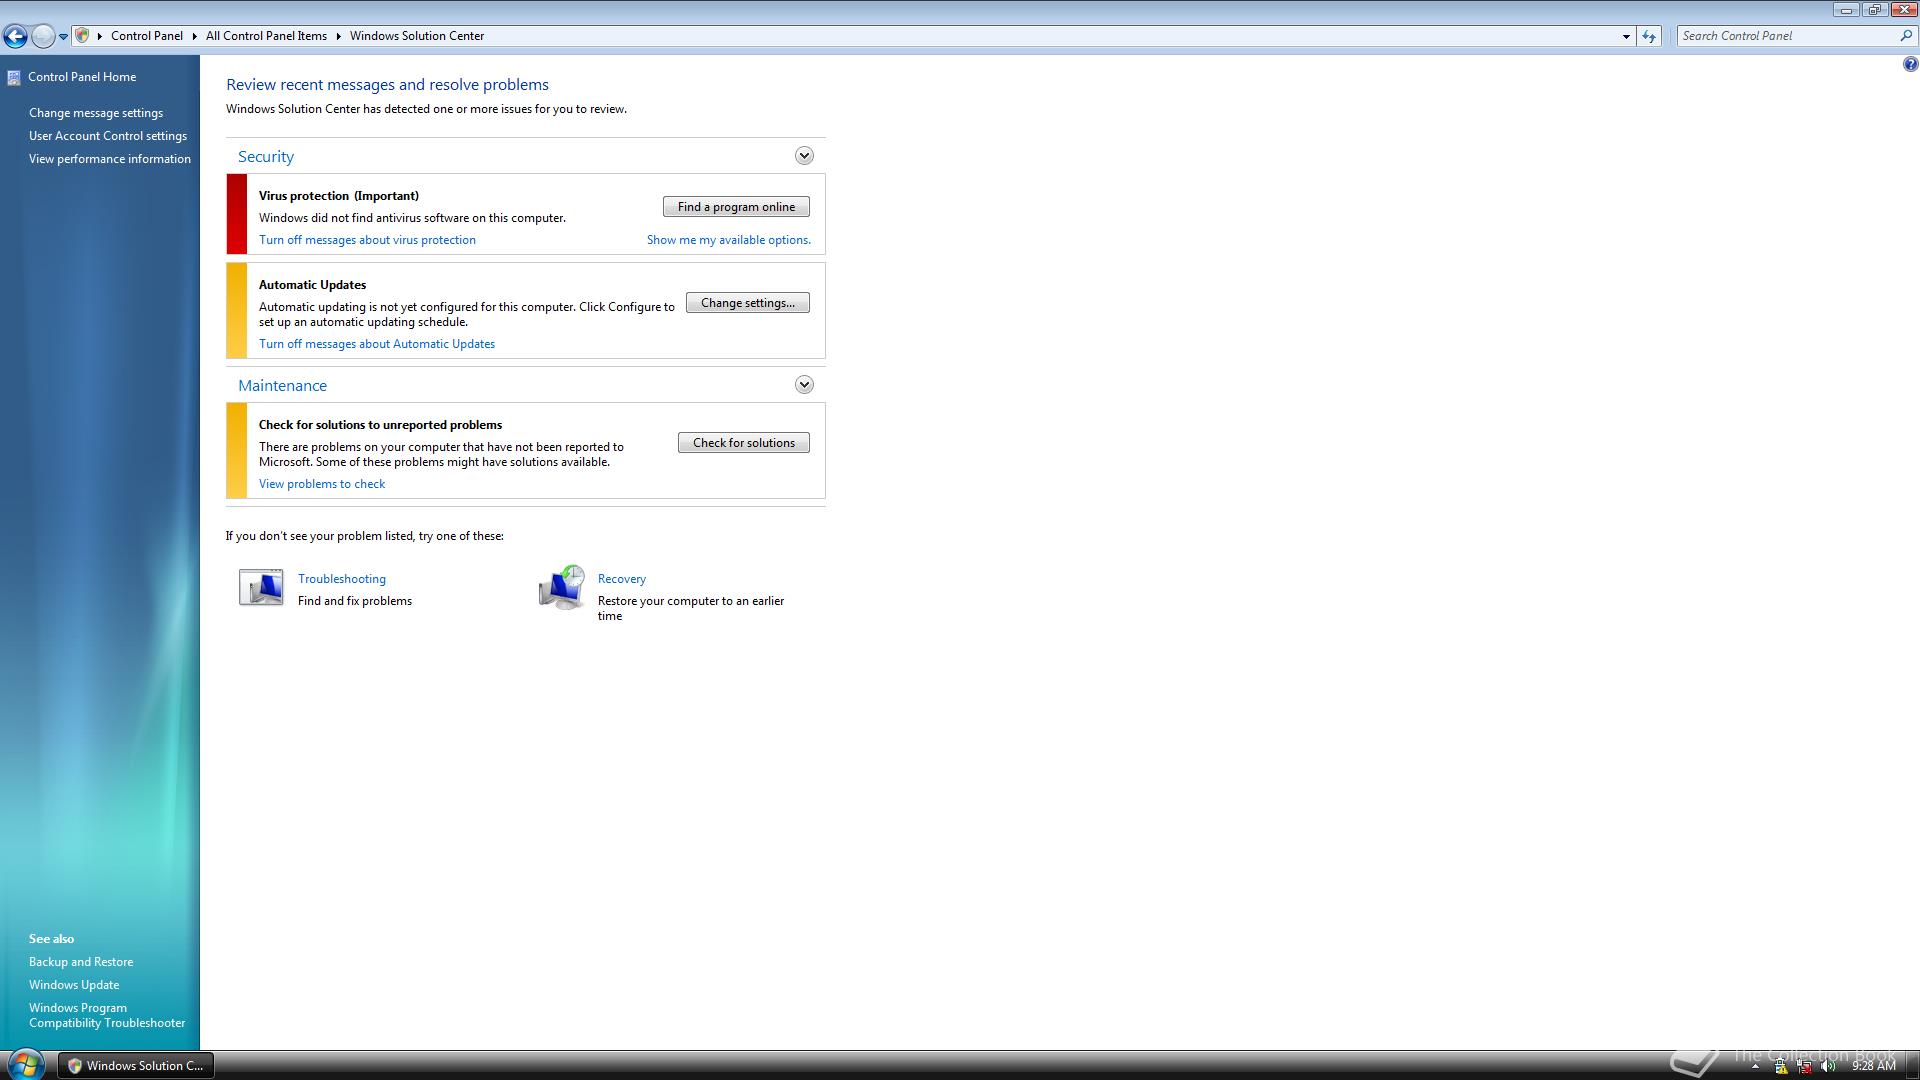The height and width of the screenshot is (1080, 1920).
Task: Click the Back navigation arrow
Action: pyautogui.click(x=15, y=37)
